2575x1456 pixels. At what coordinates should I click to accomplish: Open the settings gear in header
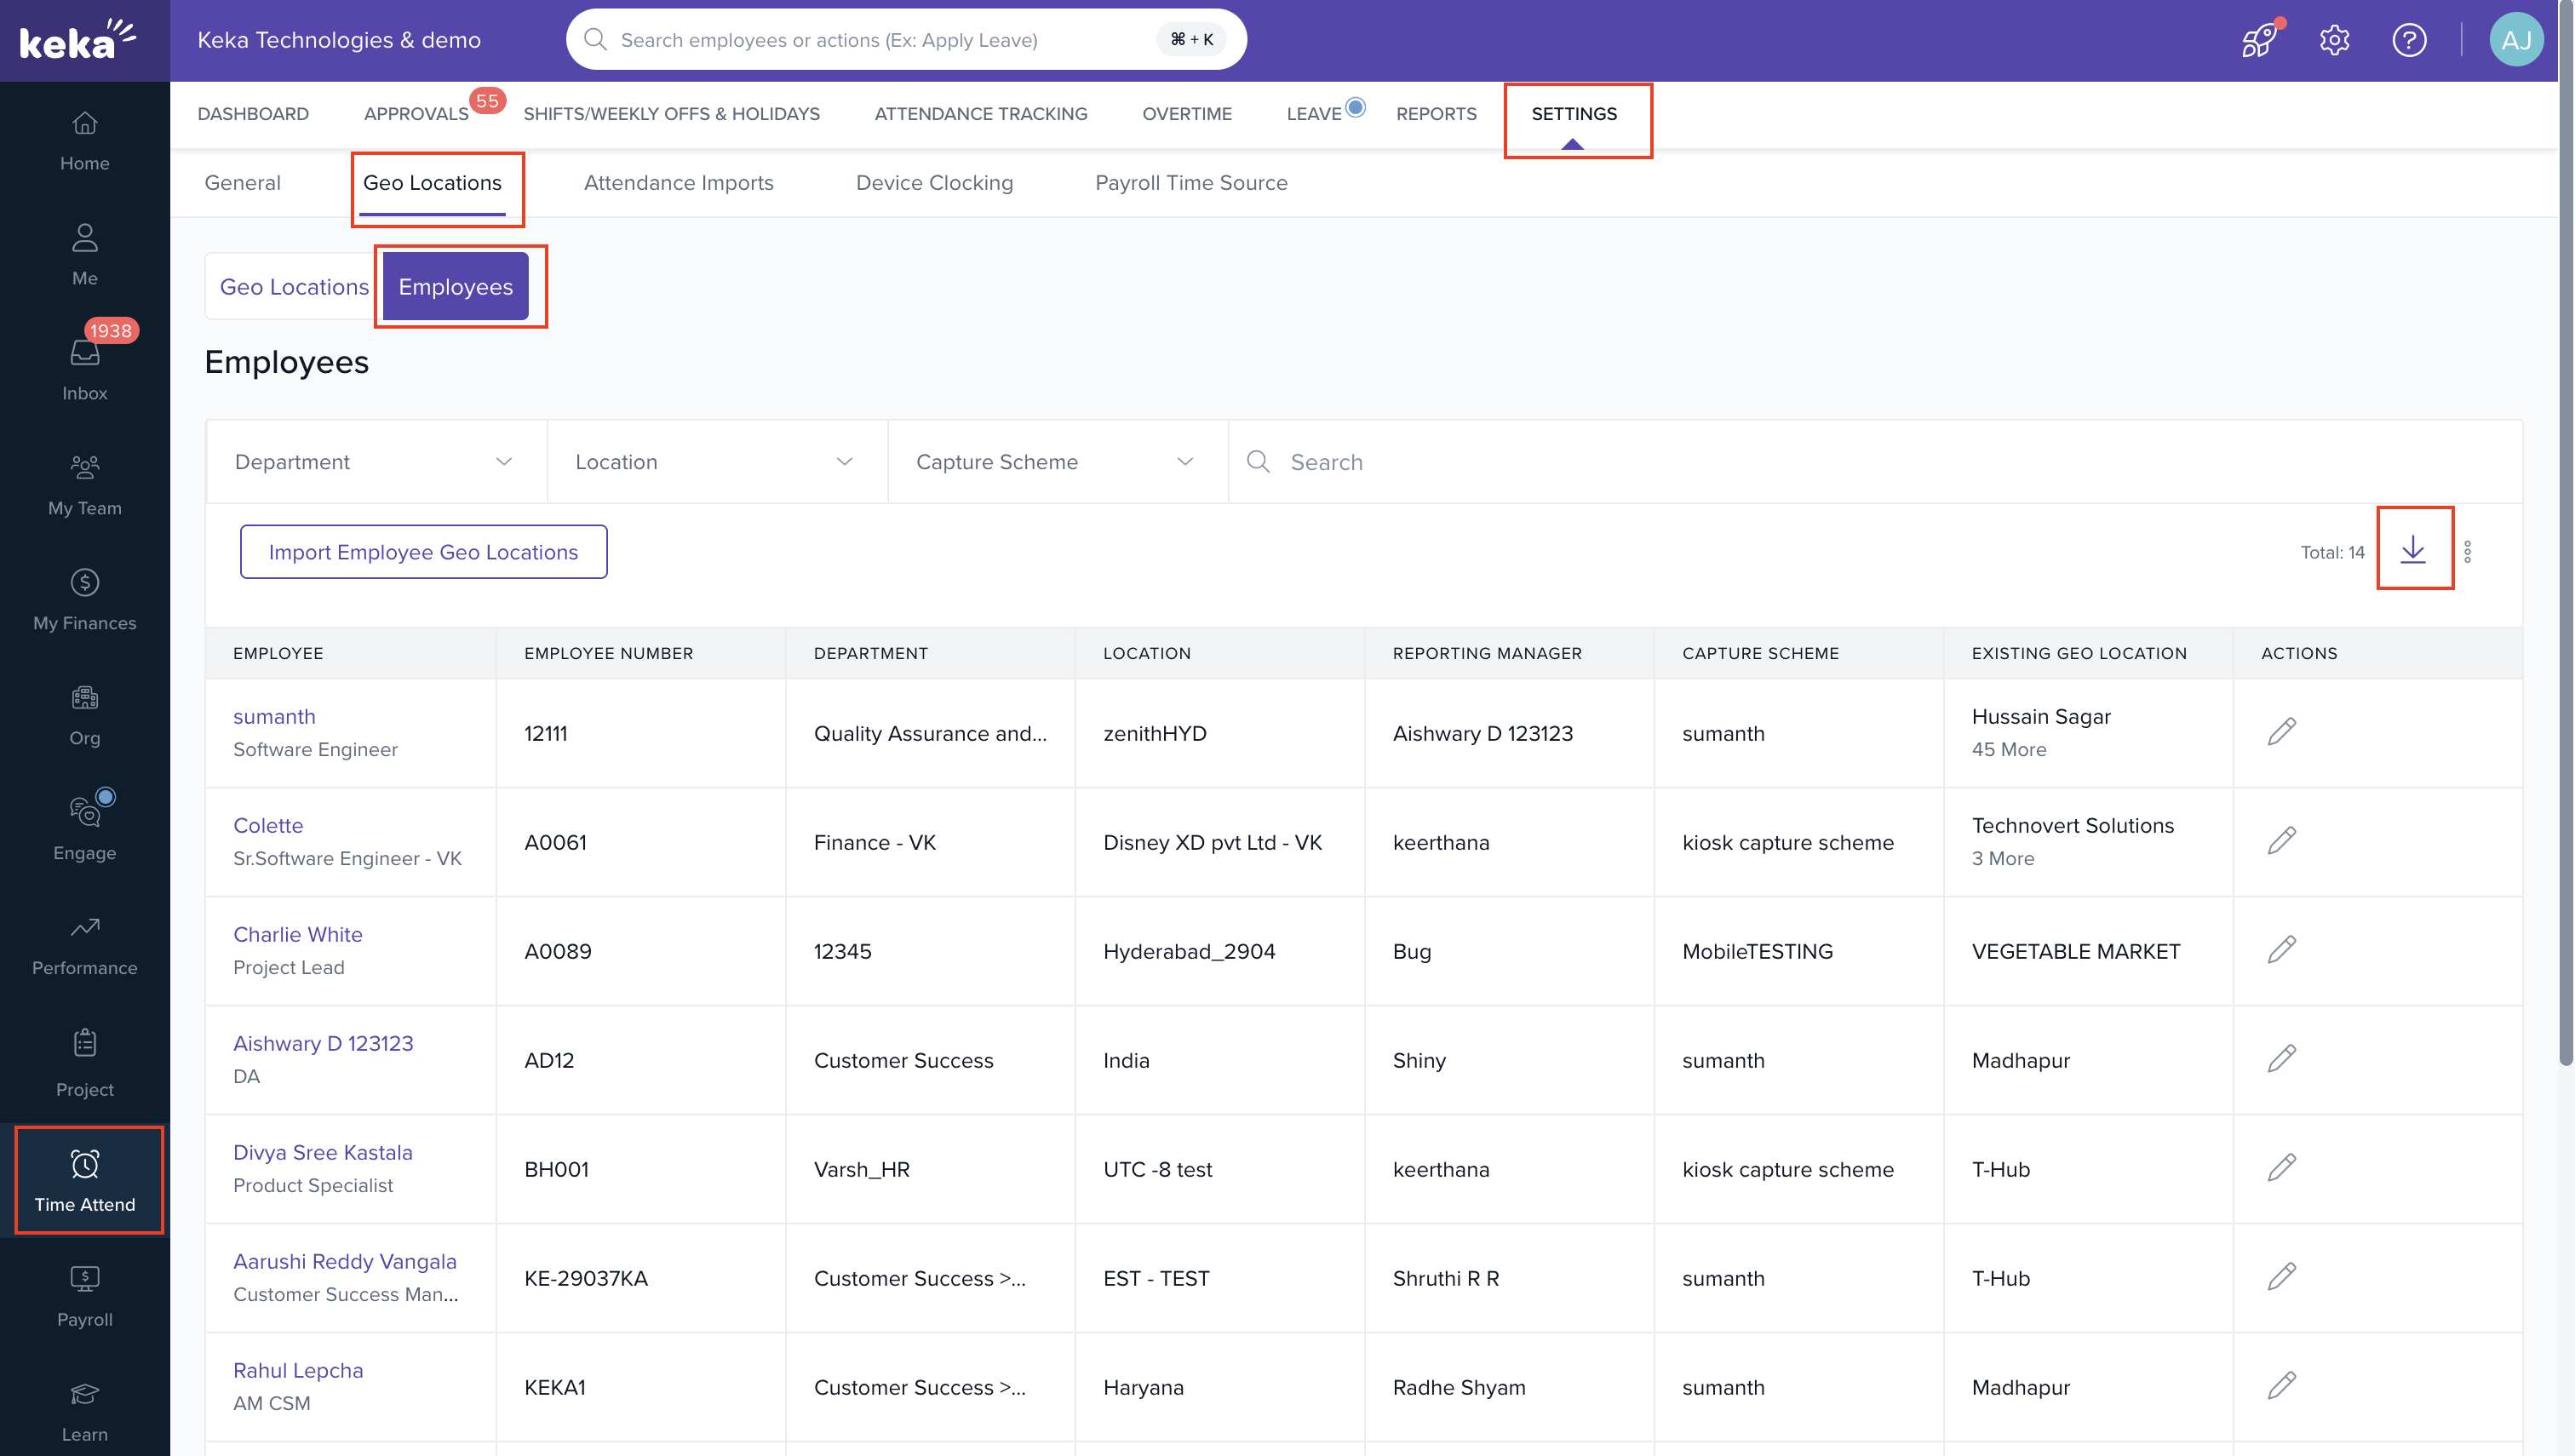(2334, 40)
